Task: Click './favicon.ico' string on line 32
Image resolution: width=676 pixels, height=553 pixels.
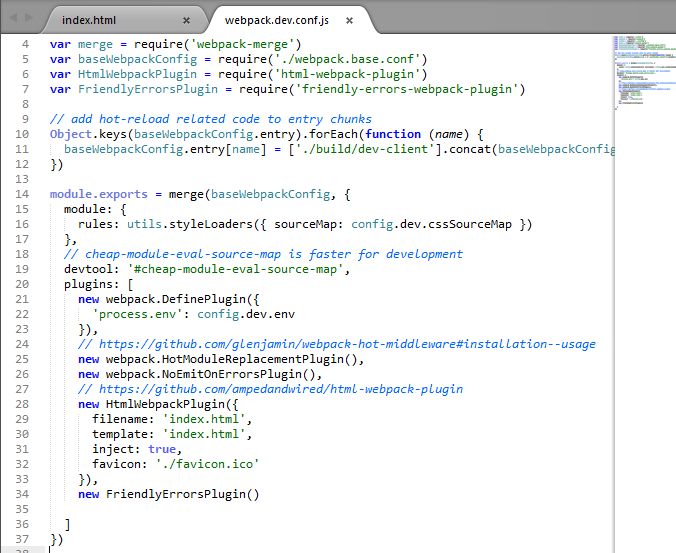Action: pos(207,464)
